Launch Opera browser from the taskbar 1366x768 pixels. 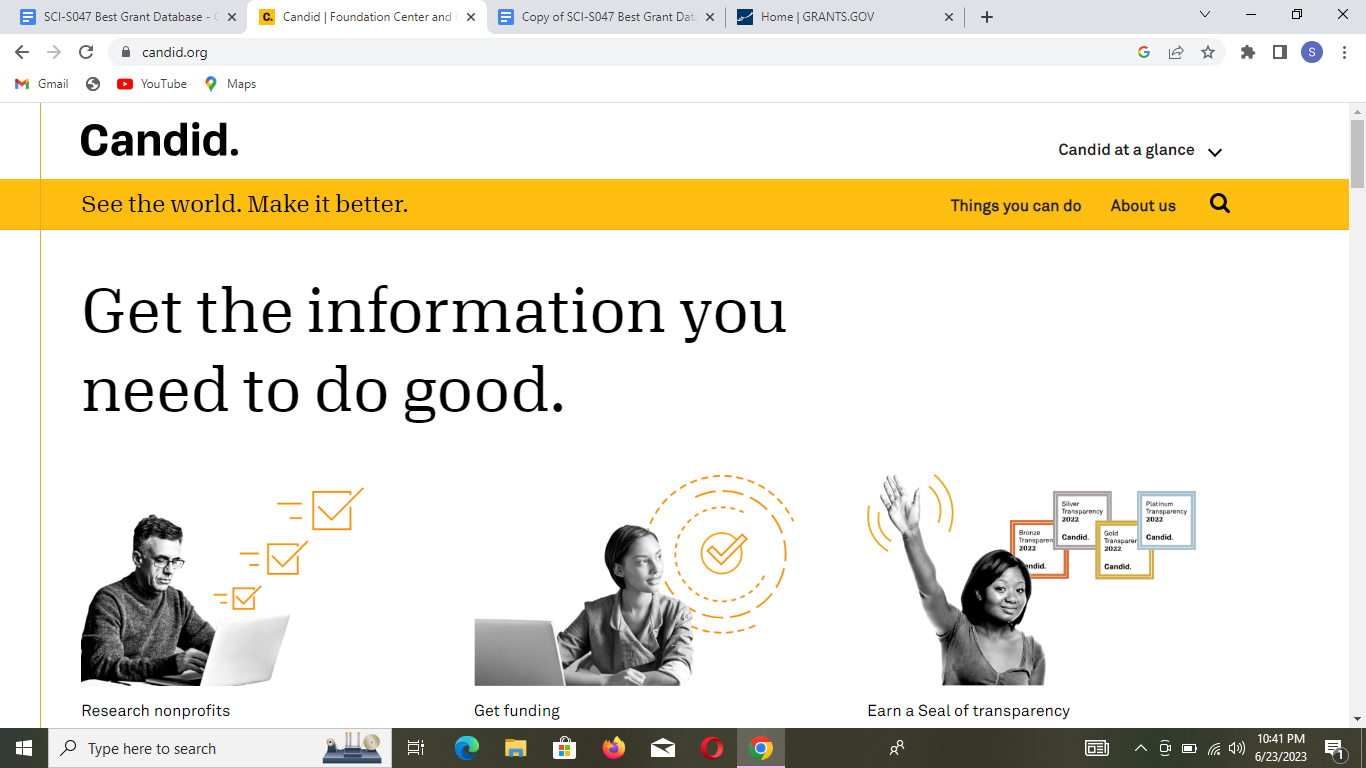[x=712, y=748]
